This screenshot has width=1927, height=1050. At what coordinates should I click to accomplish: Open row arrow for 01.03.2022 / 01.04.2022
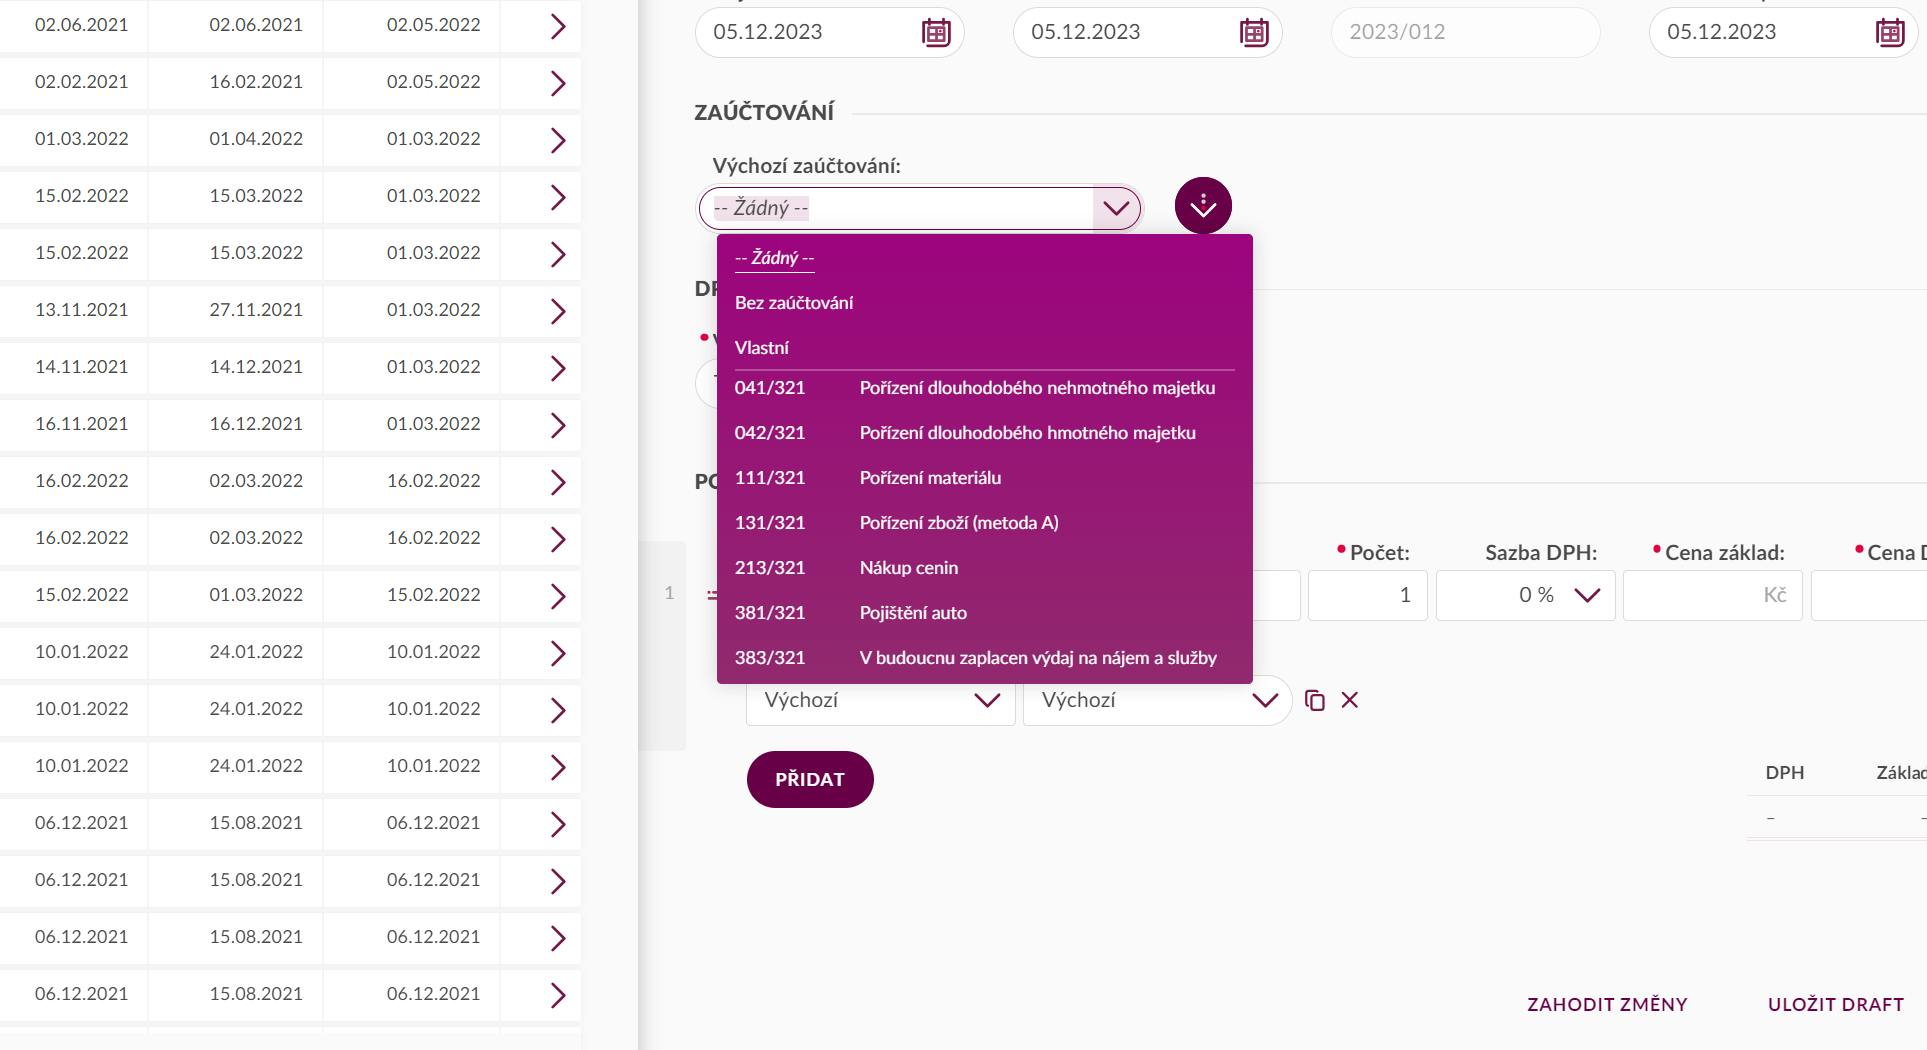[x=558, y=140]
